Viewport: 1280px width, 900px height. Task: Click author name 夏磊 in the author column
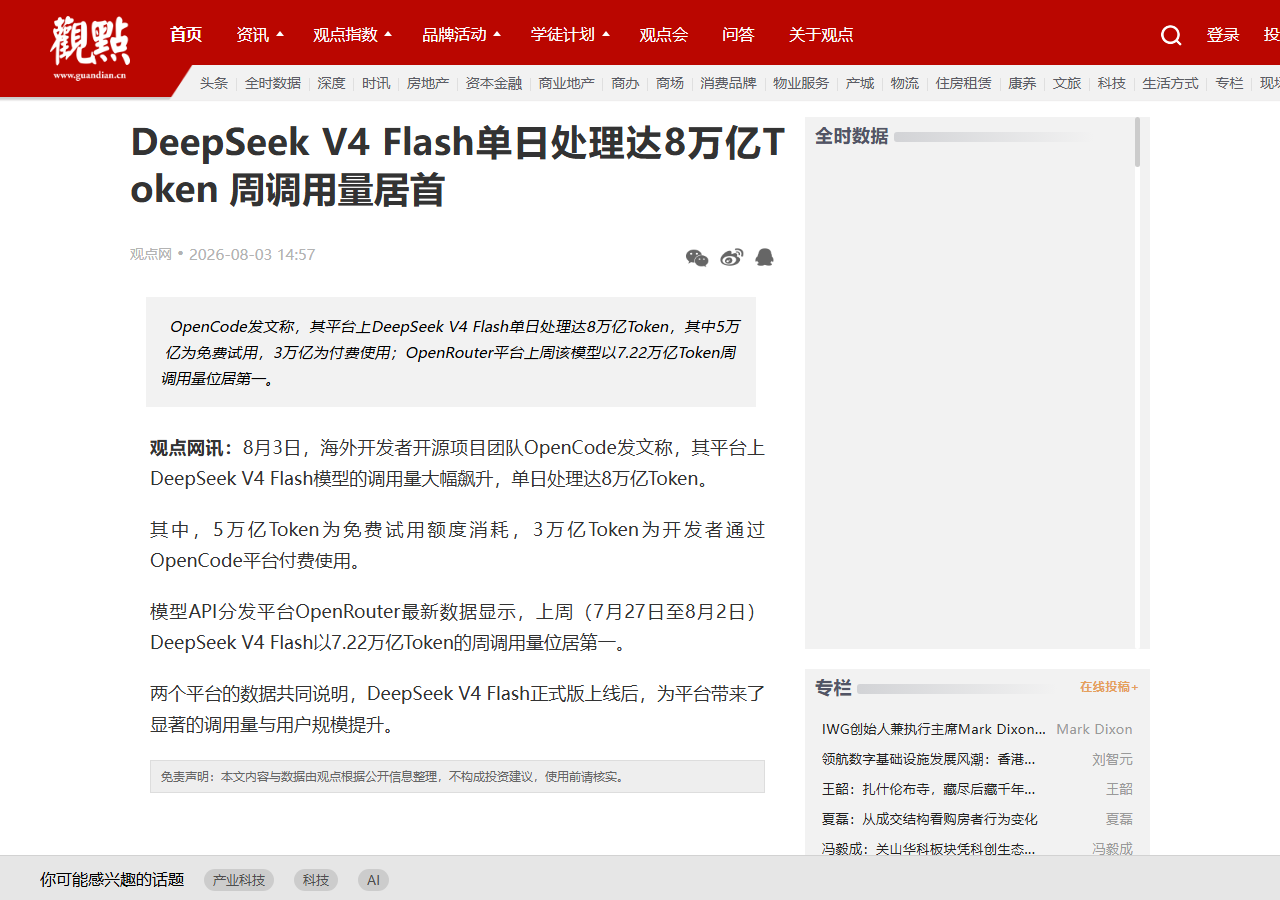tap(1119, 819)
